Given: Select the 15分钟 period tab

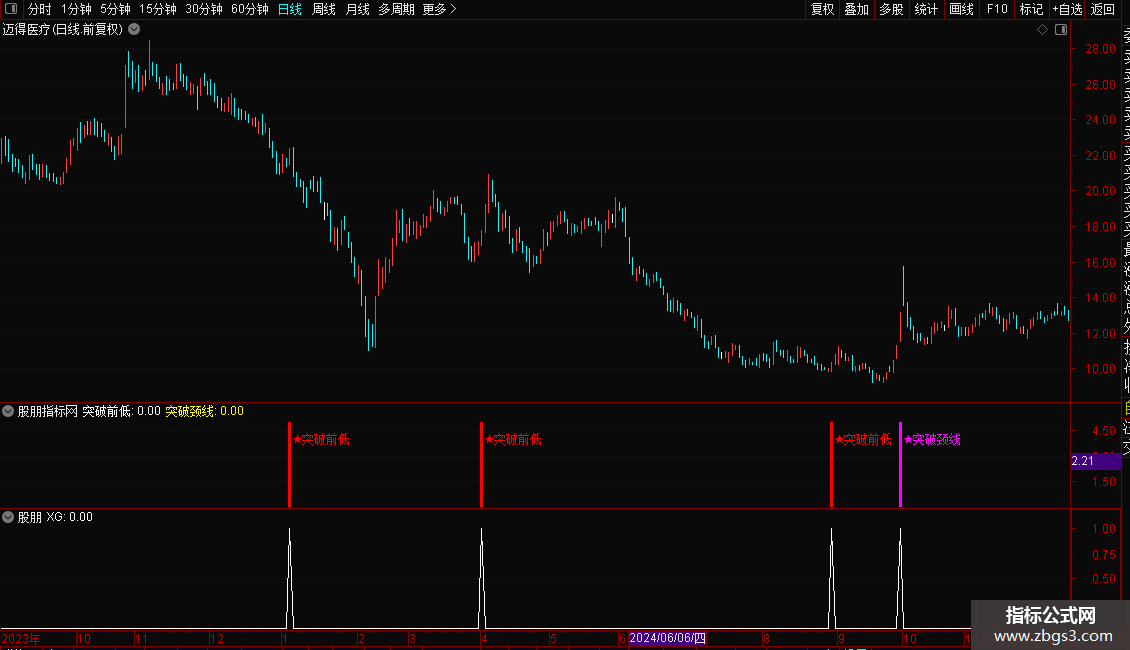Looking at the screenshot, I should pyautogui.click(x=158, y=9).
